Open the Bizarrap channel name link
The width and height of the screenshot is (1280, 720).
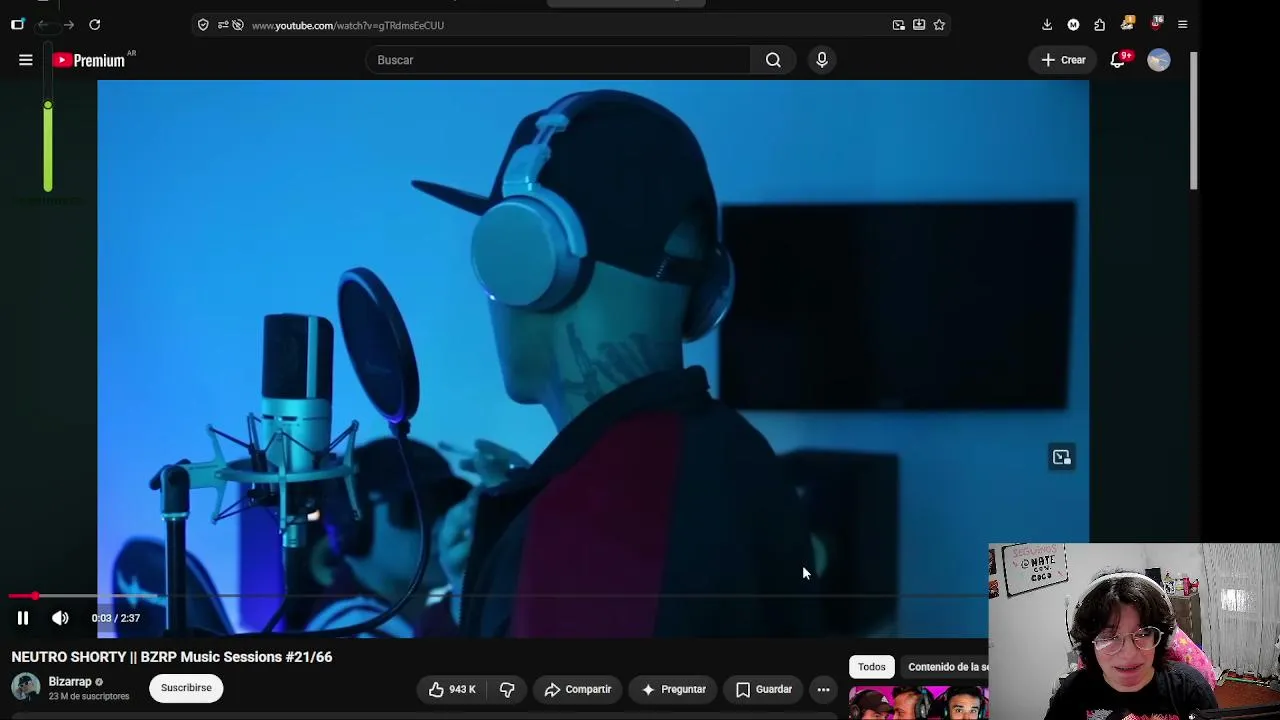point(70,681)
